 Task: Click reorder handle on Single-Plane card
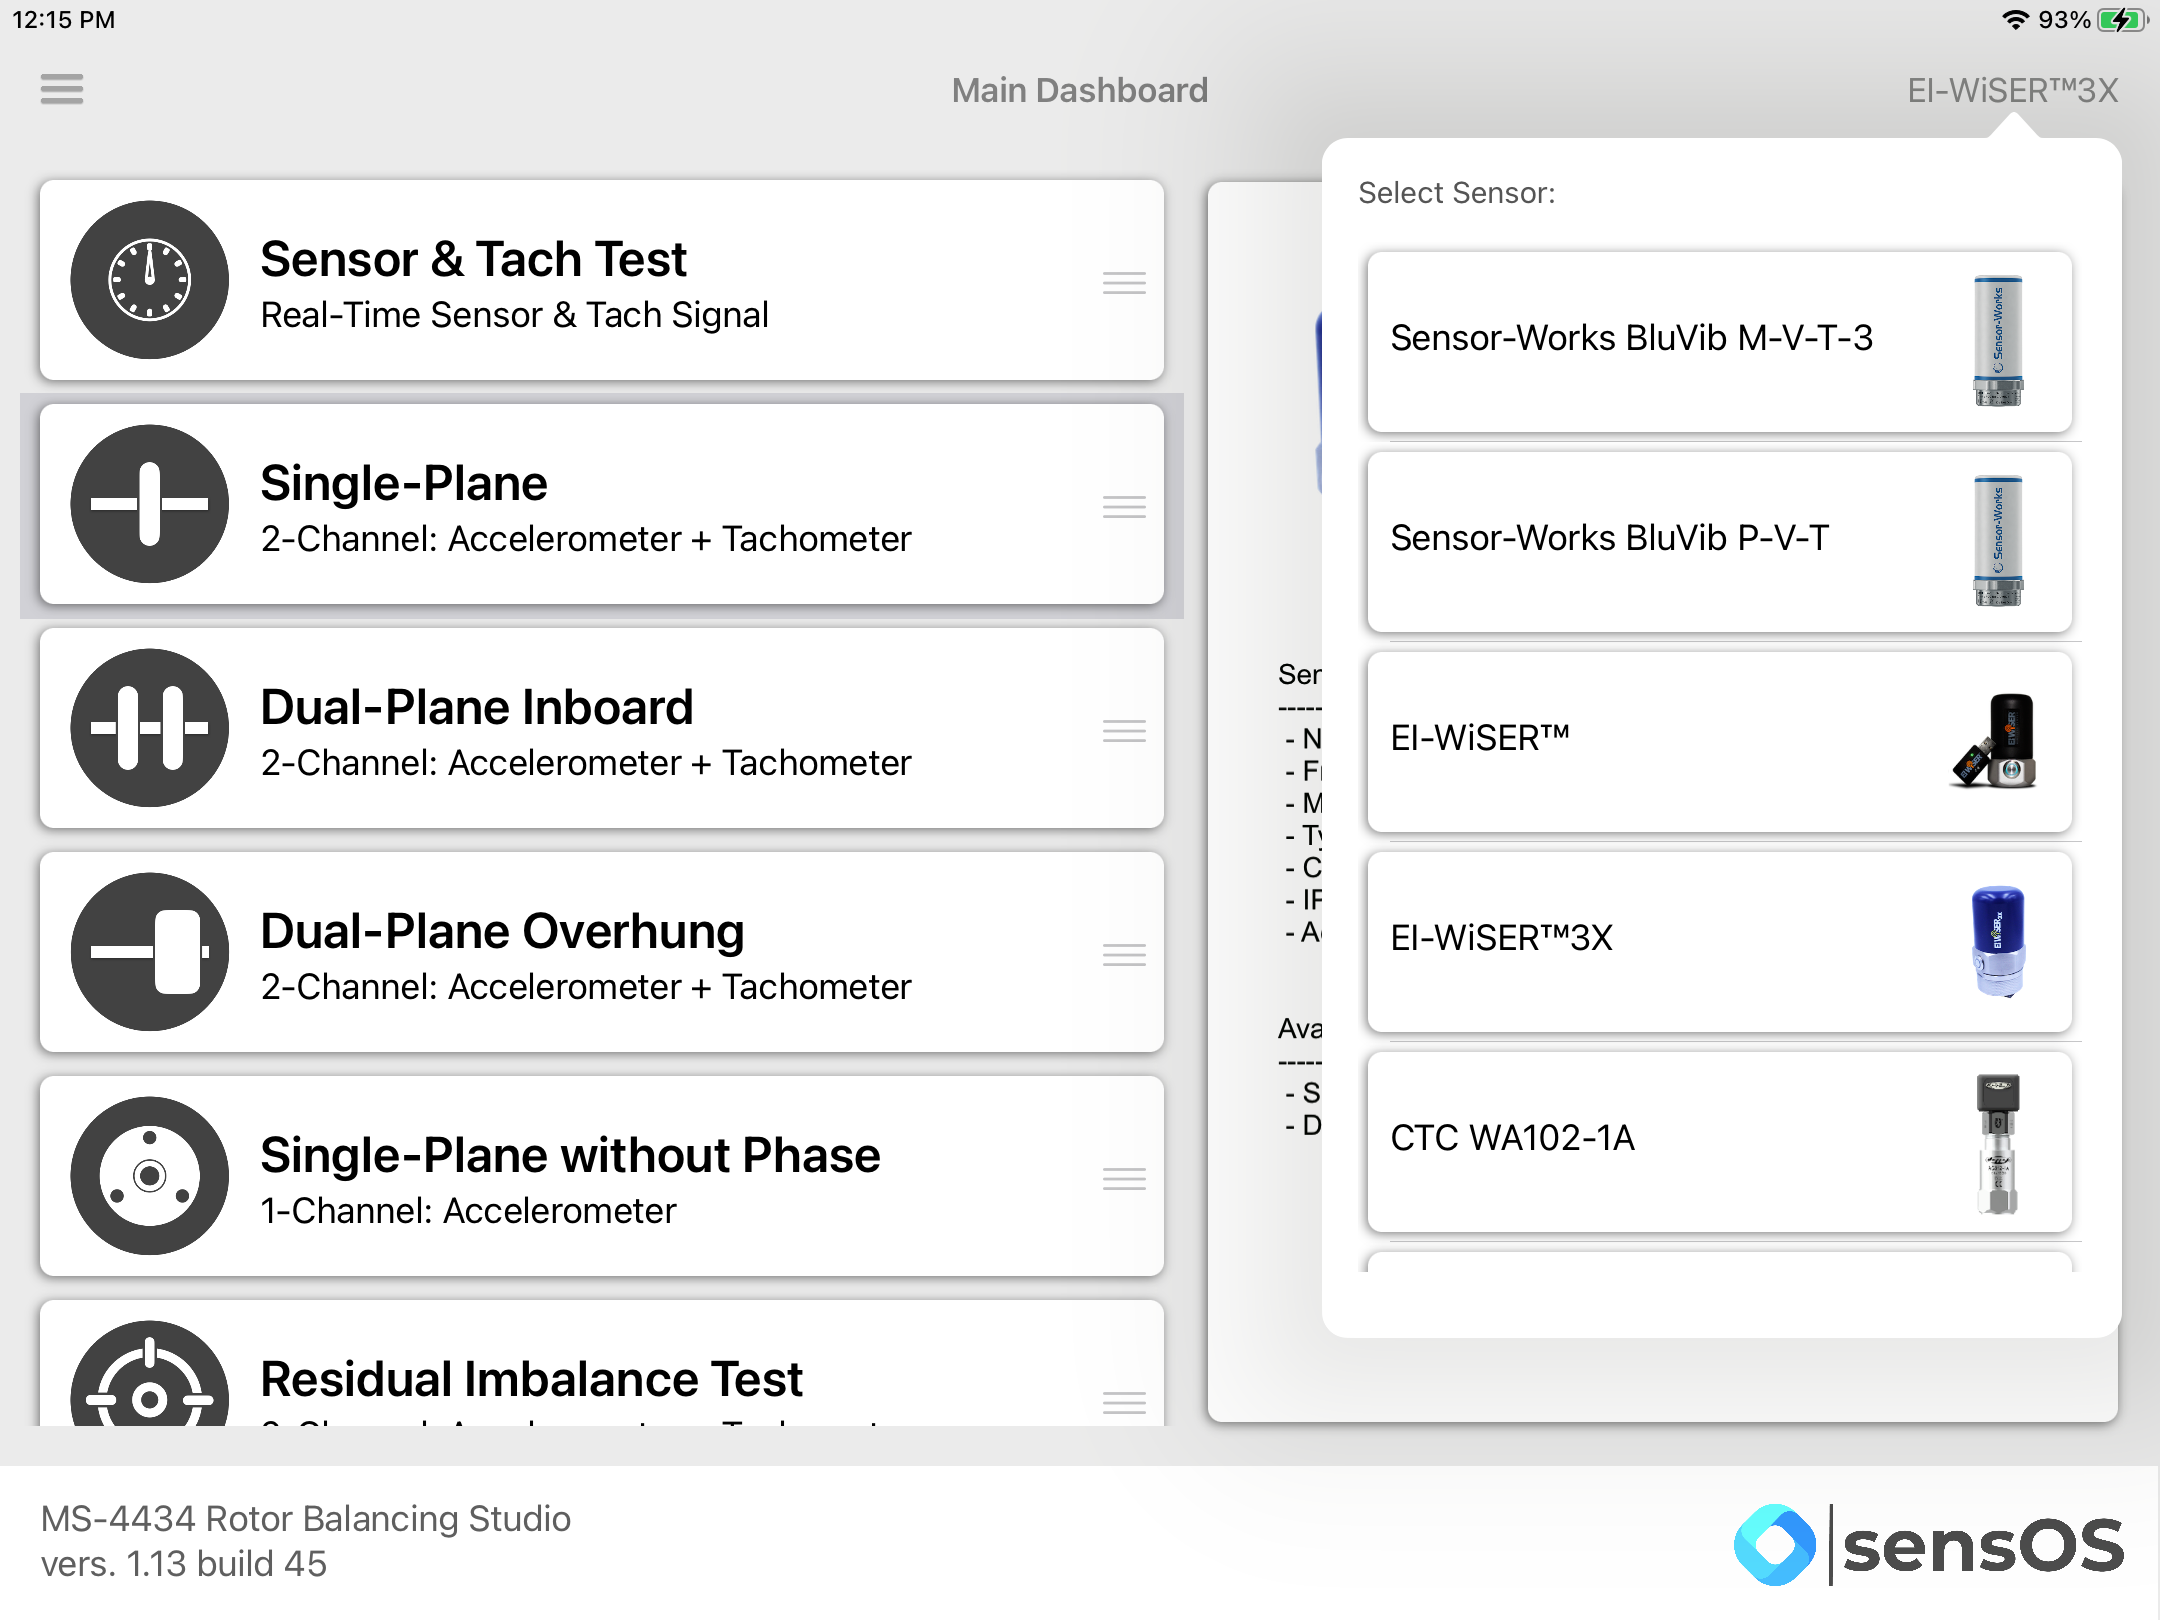click(1124, 507)
